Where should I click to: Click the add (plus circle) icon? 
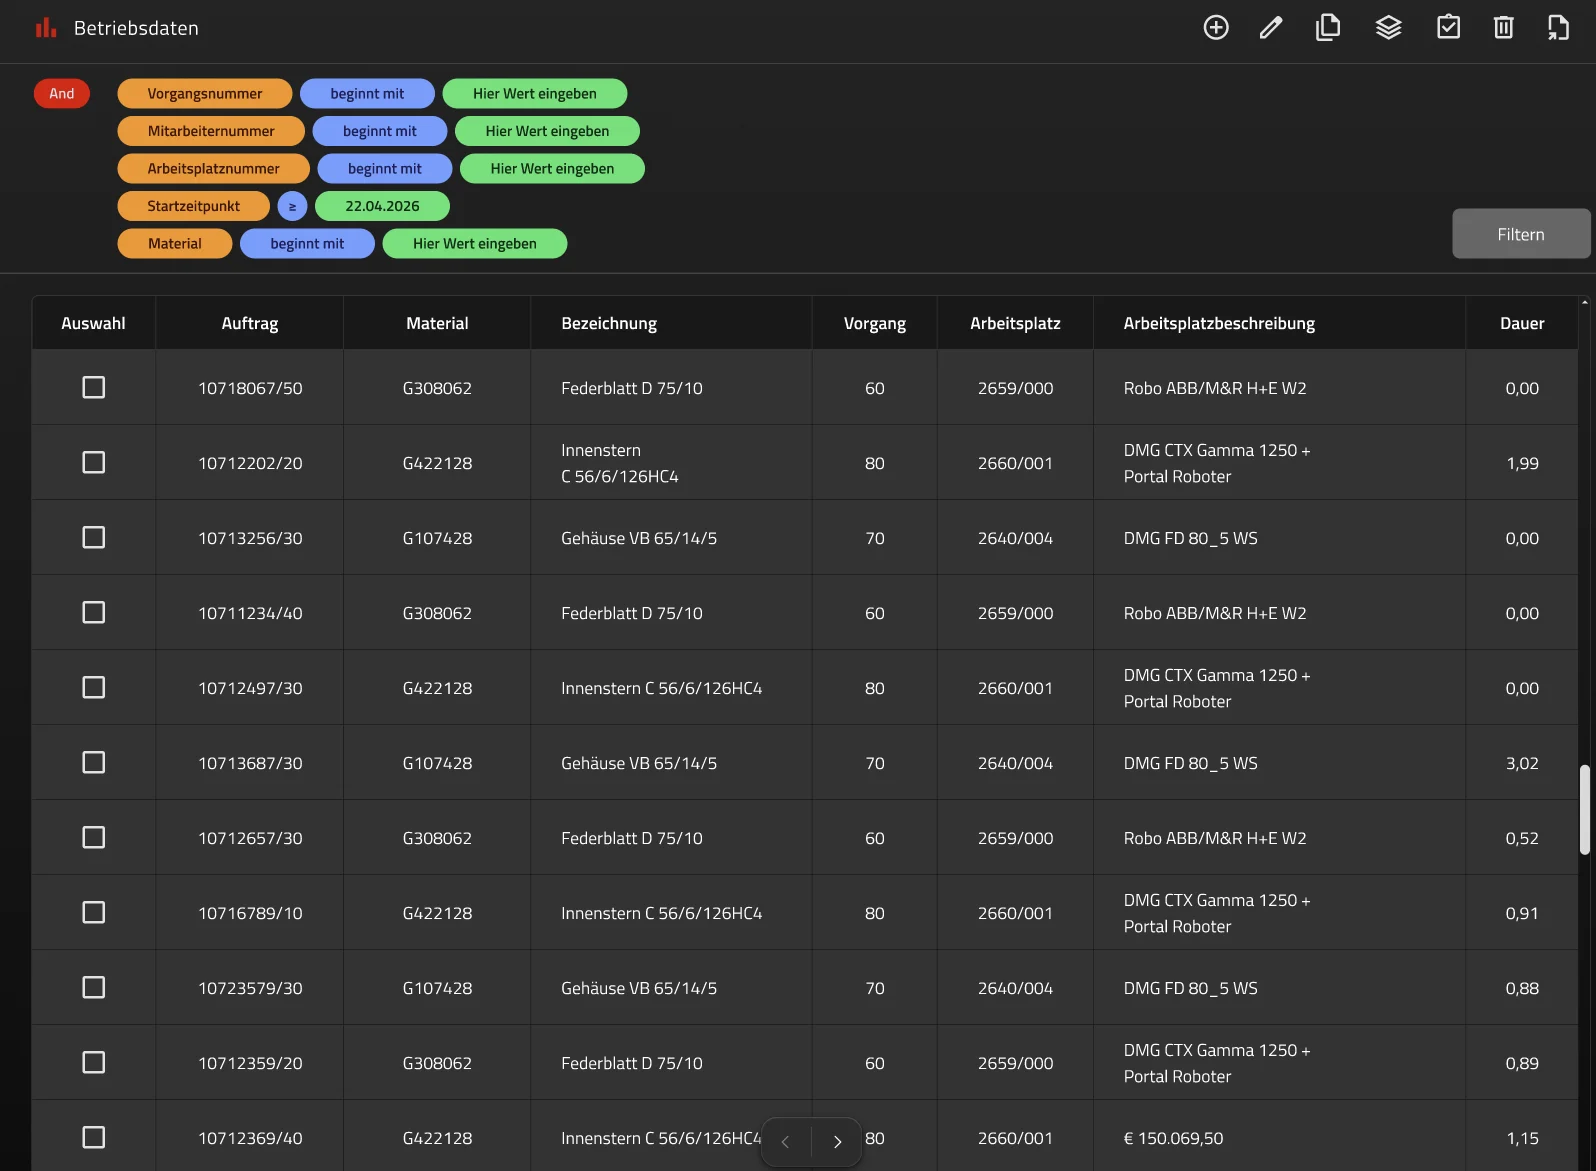pyautogui.click(x=1216, y=28)
